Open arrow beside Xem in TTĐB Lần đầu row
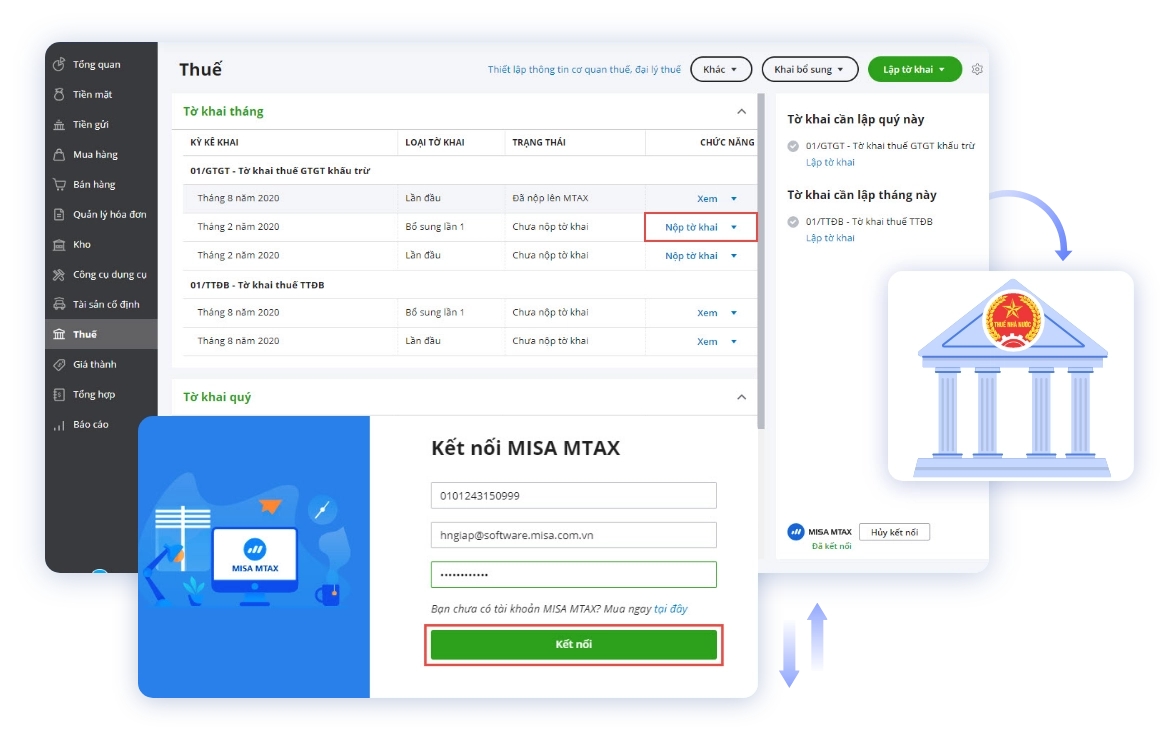The height and width of the screenshot is (739, 1172). [734, 341]
